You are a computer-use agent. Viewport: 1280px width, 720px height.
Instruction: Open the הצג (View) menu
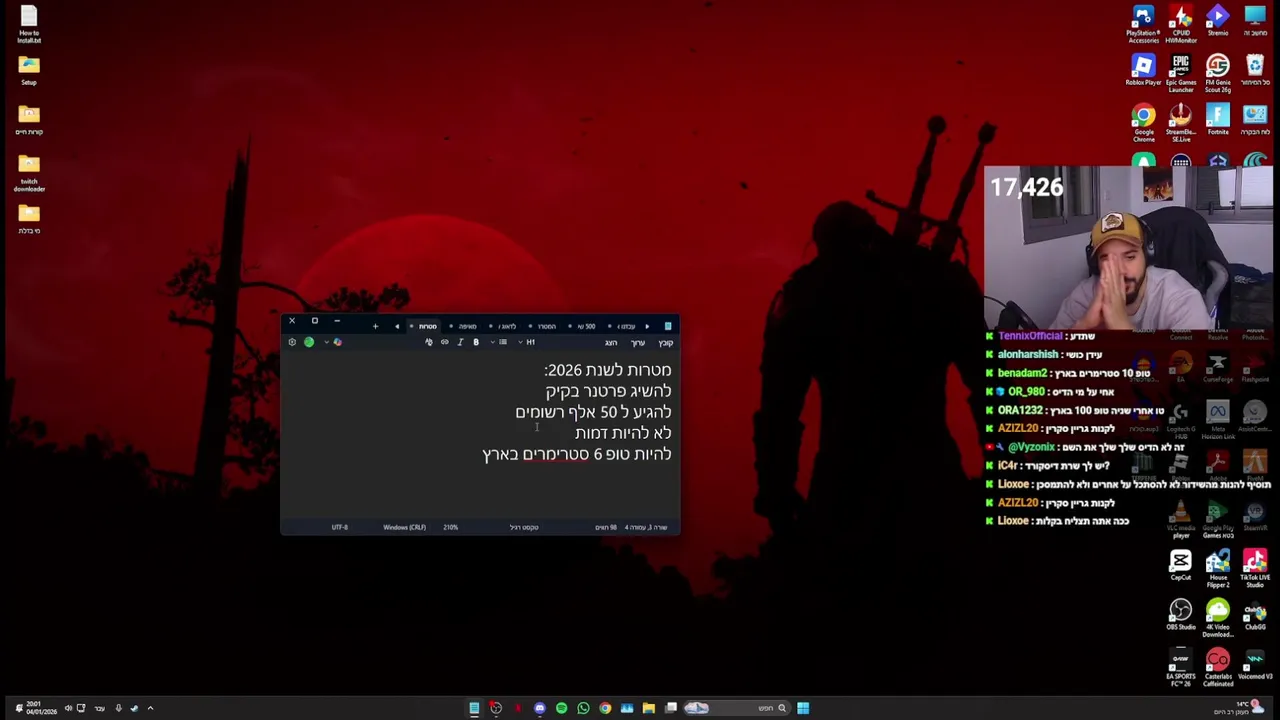tap(611, 343)
